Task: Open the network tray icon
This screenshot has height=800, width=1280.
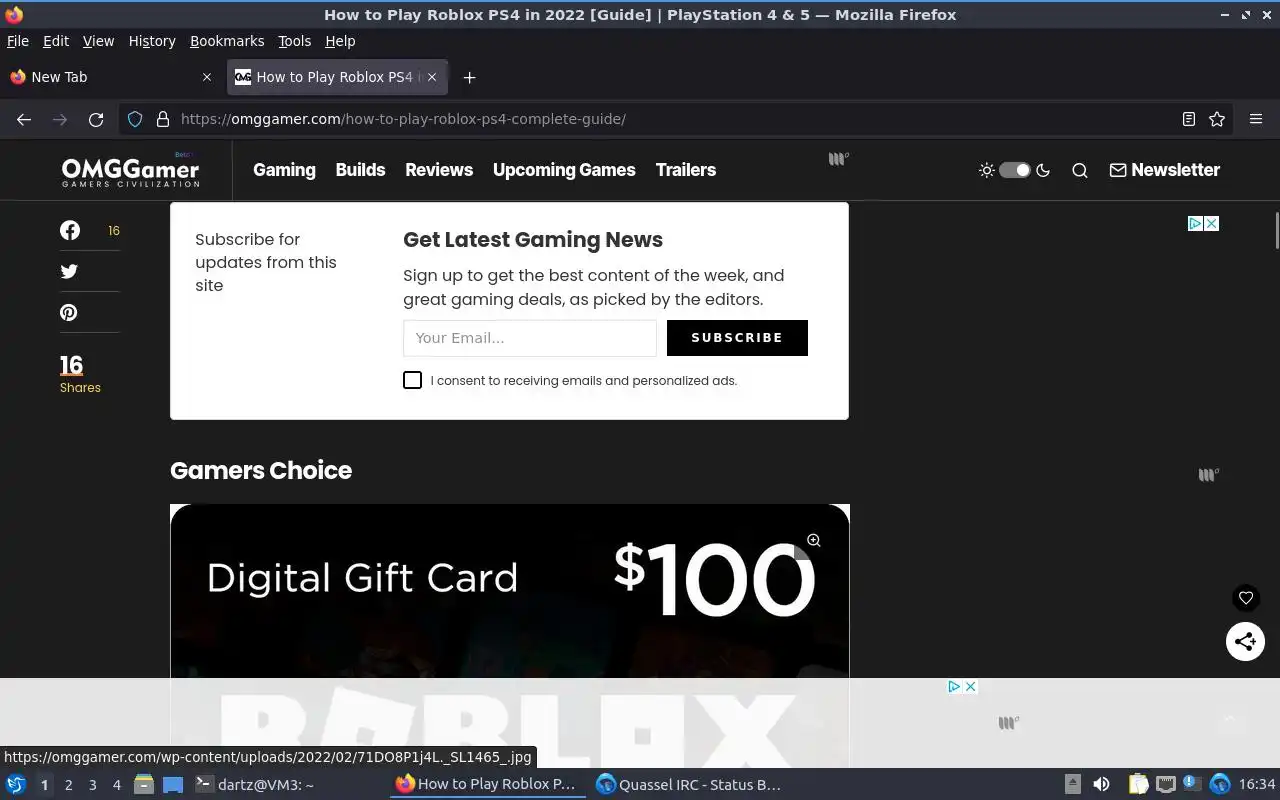Action: click(1166, 784)
